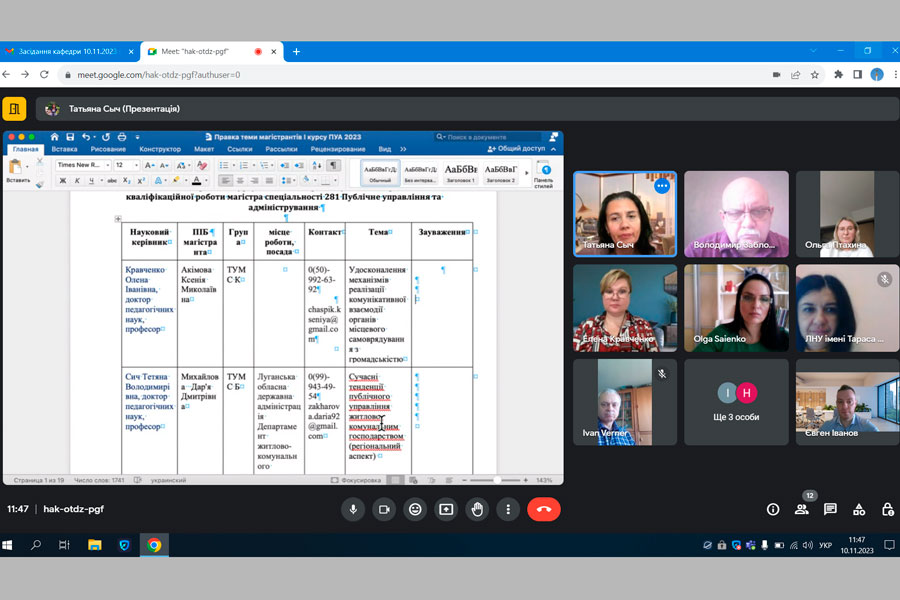Click the present screen button
This screenshot has width=900, height=600.
(446, 509)
